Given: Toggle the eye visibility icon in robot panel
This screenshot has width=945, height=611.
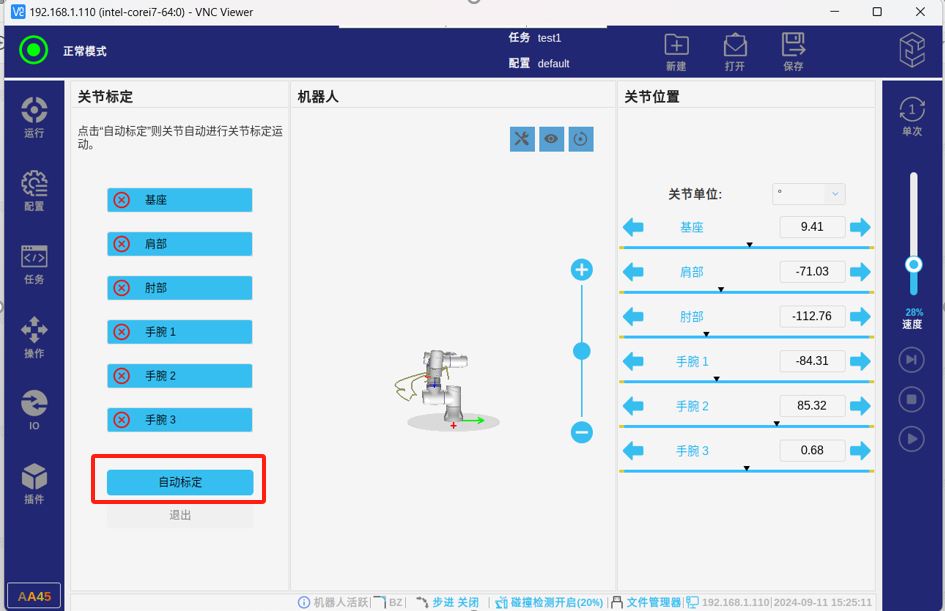Looking at the screenshot, I should [x=552, y=139].
